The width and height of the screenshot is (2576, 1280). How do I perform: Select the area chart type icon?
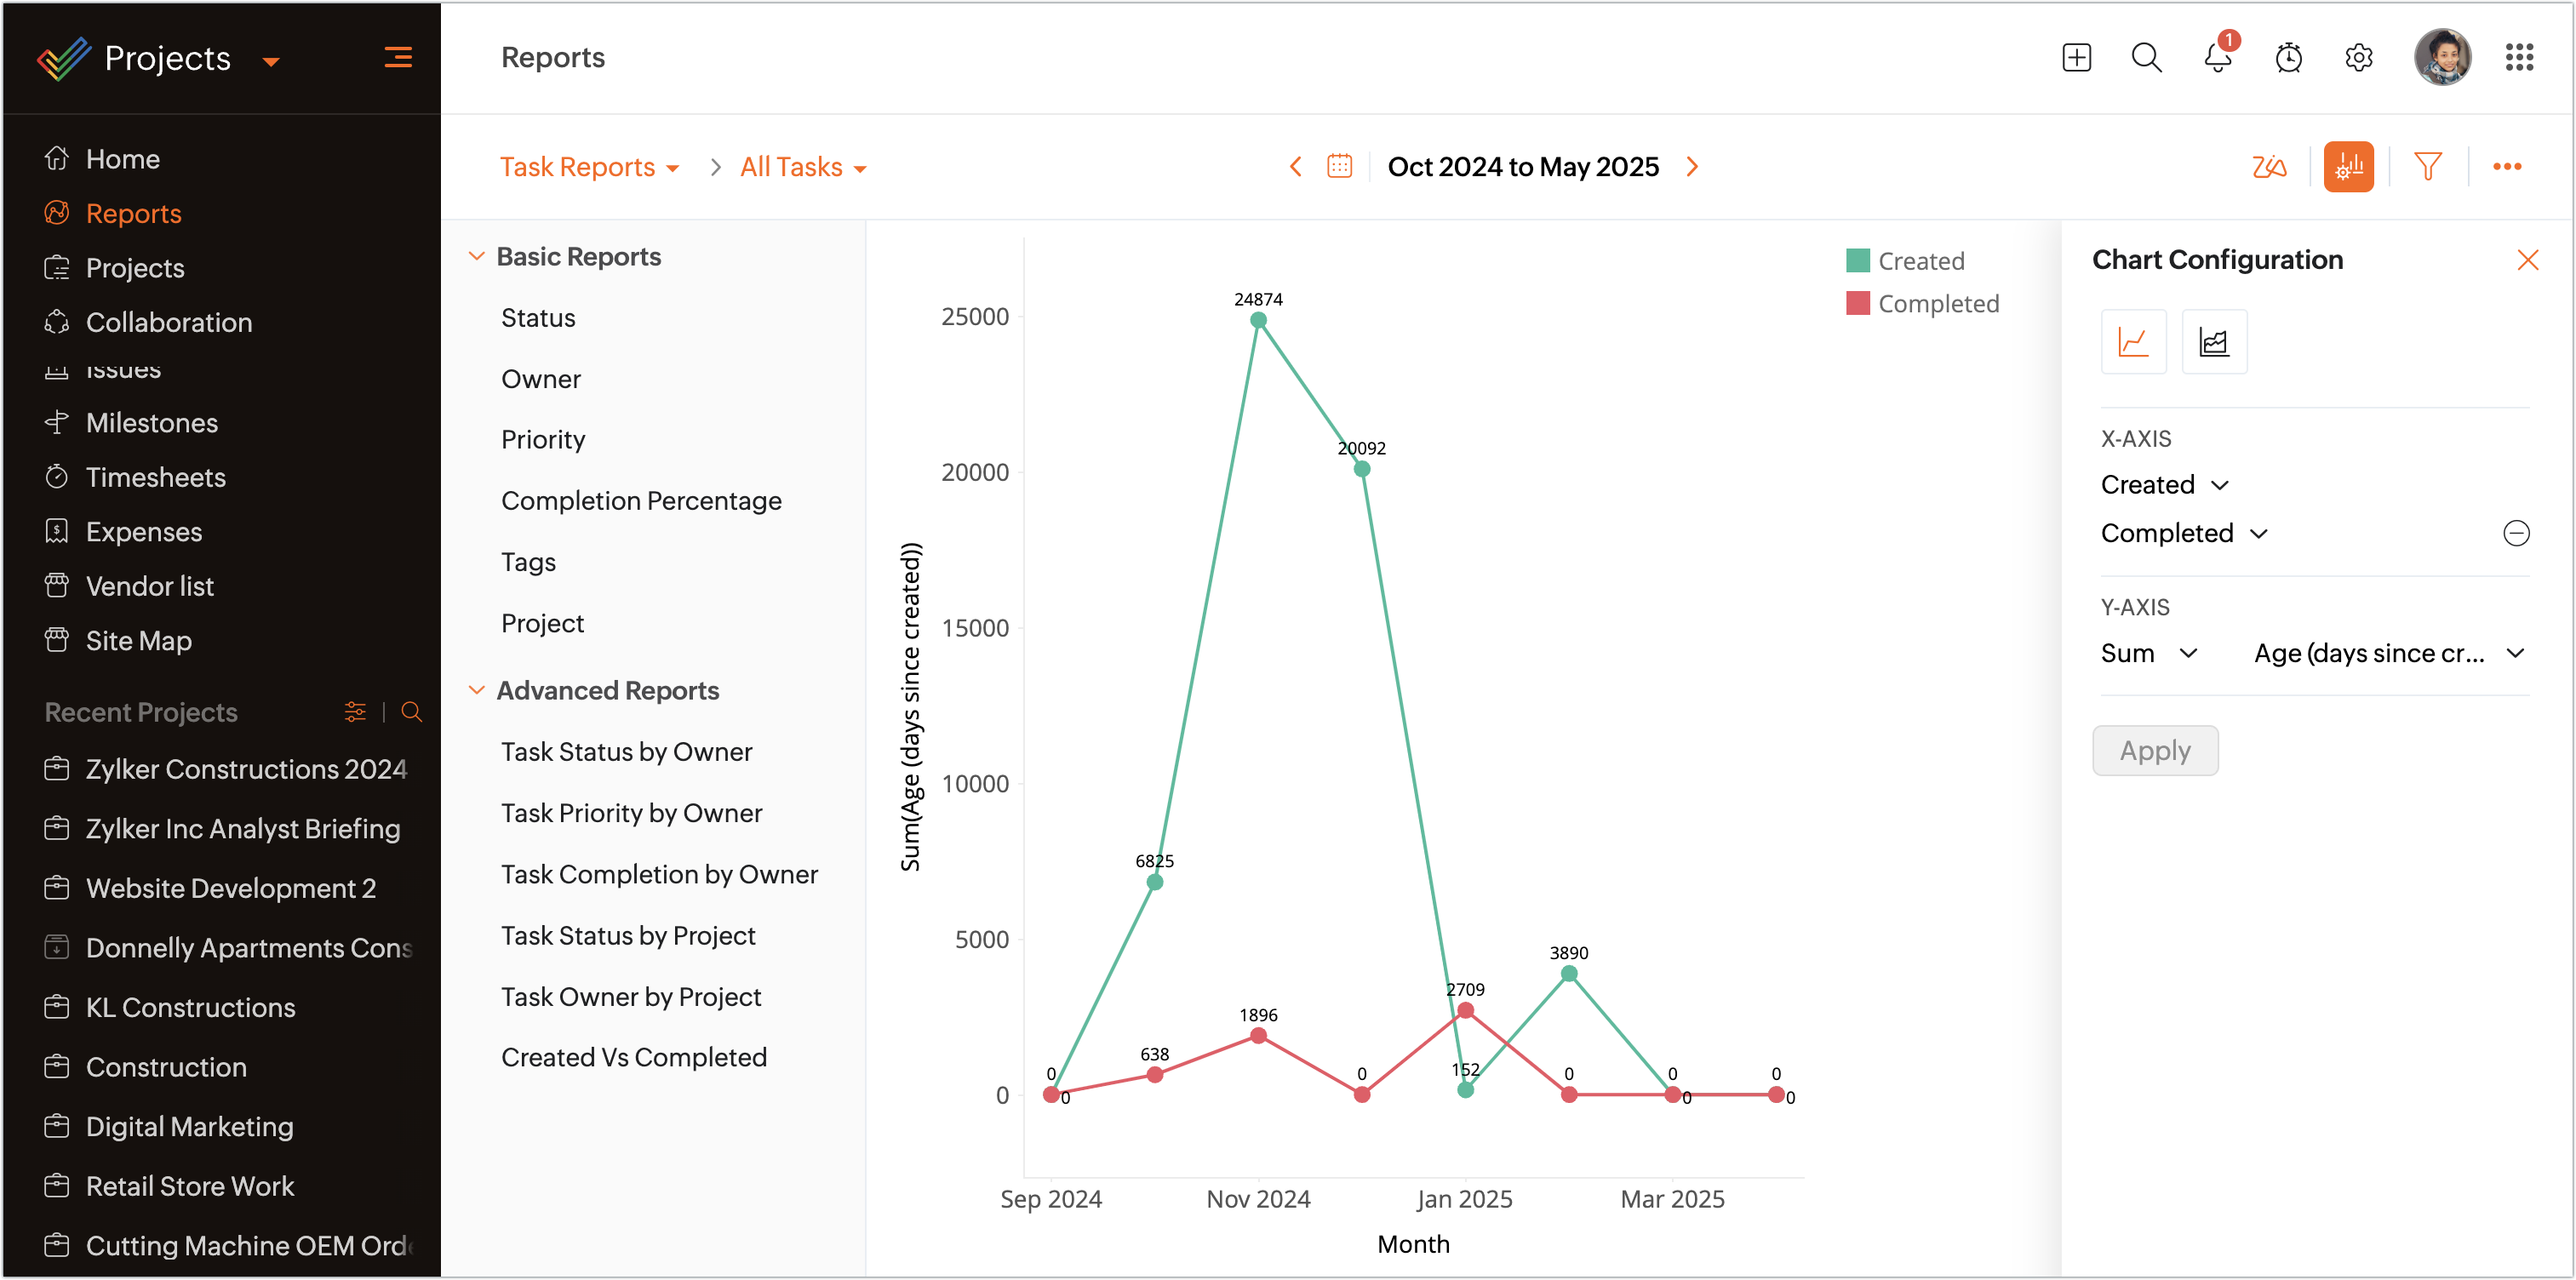pos(2213,342)
